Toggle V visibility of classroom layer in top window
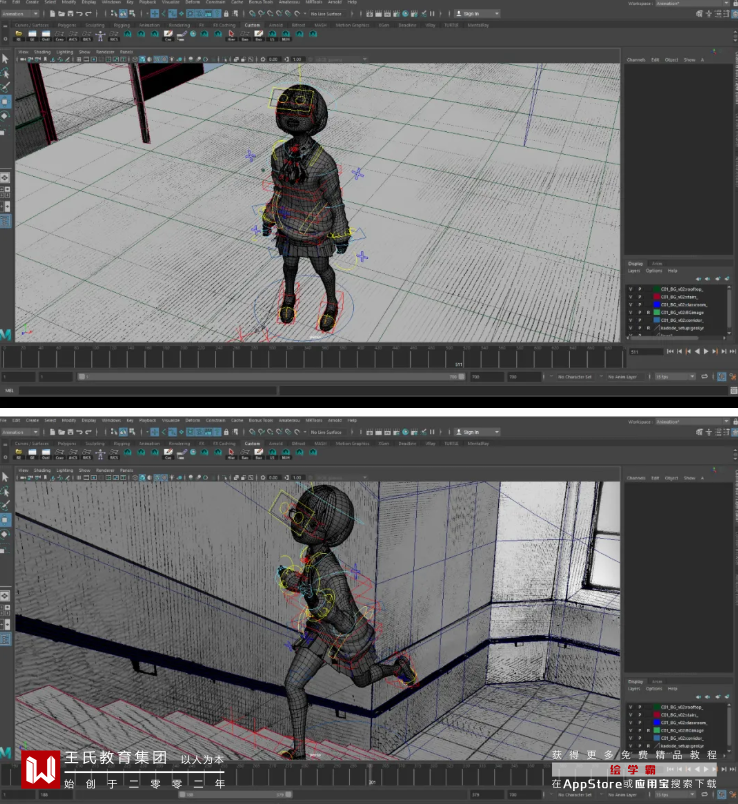 coord(631,305)
